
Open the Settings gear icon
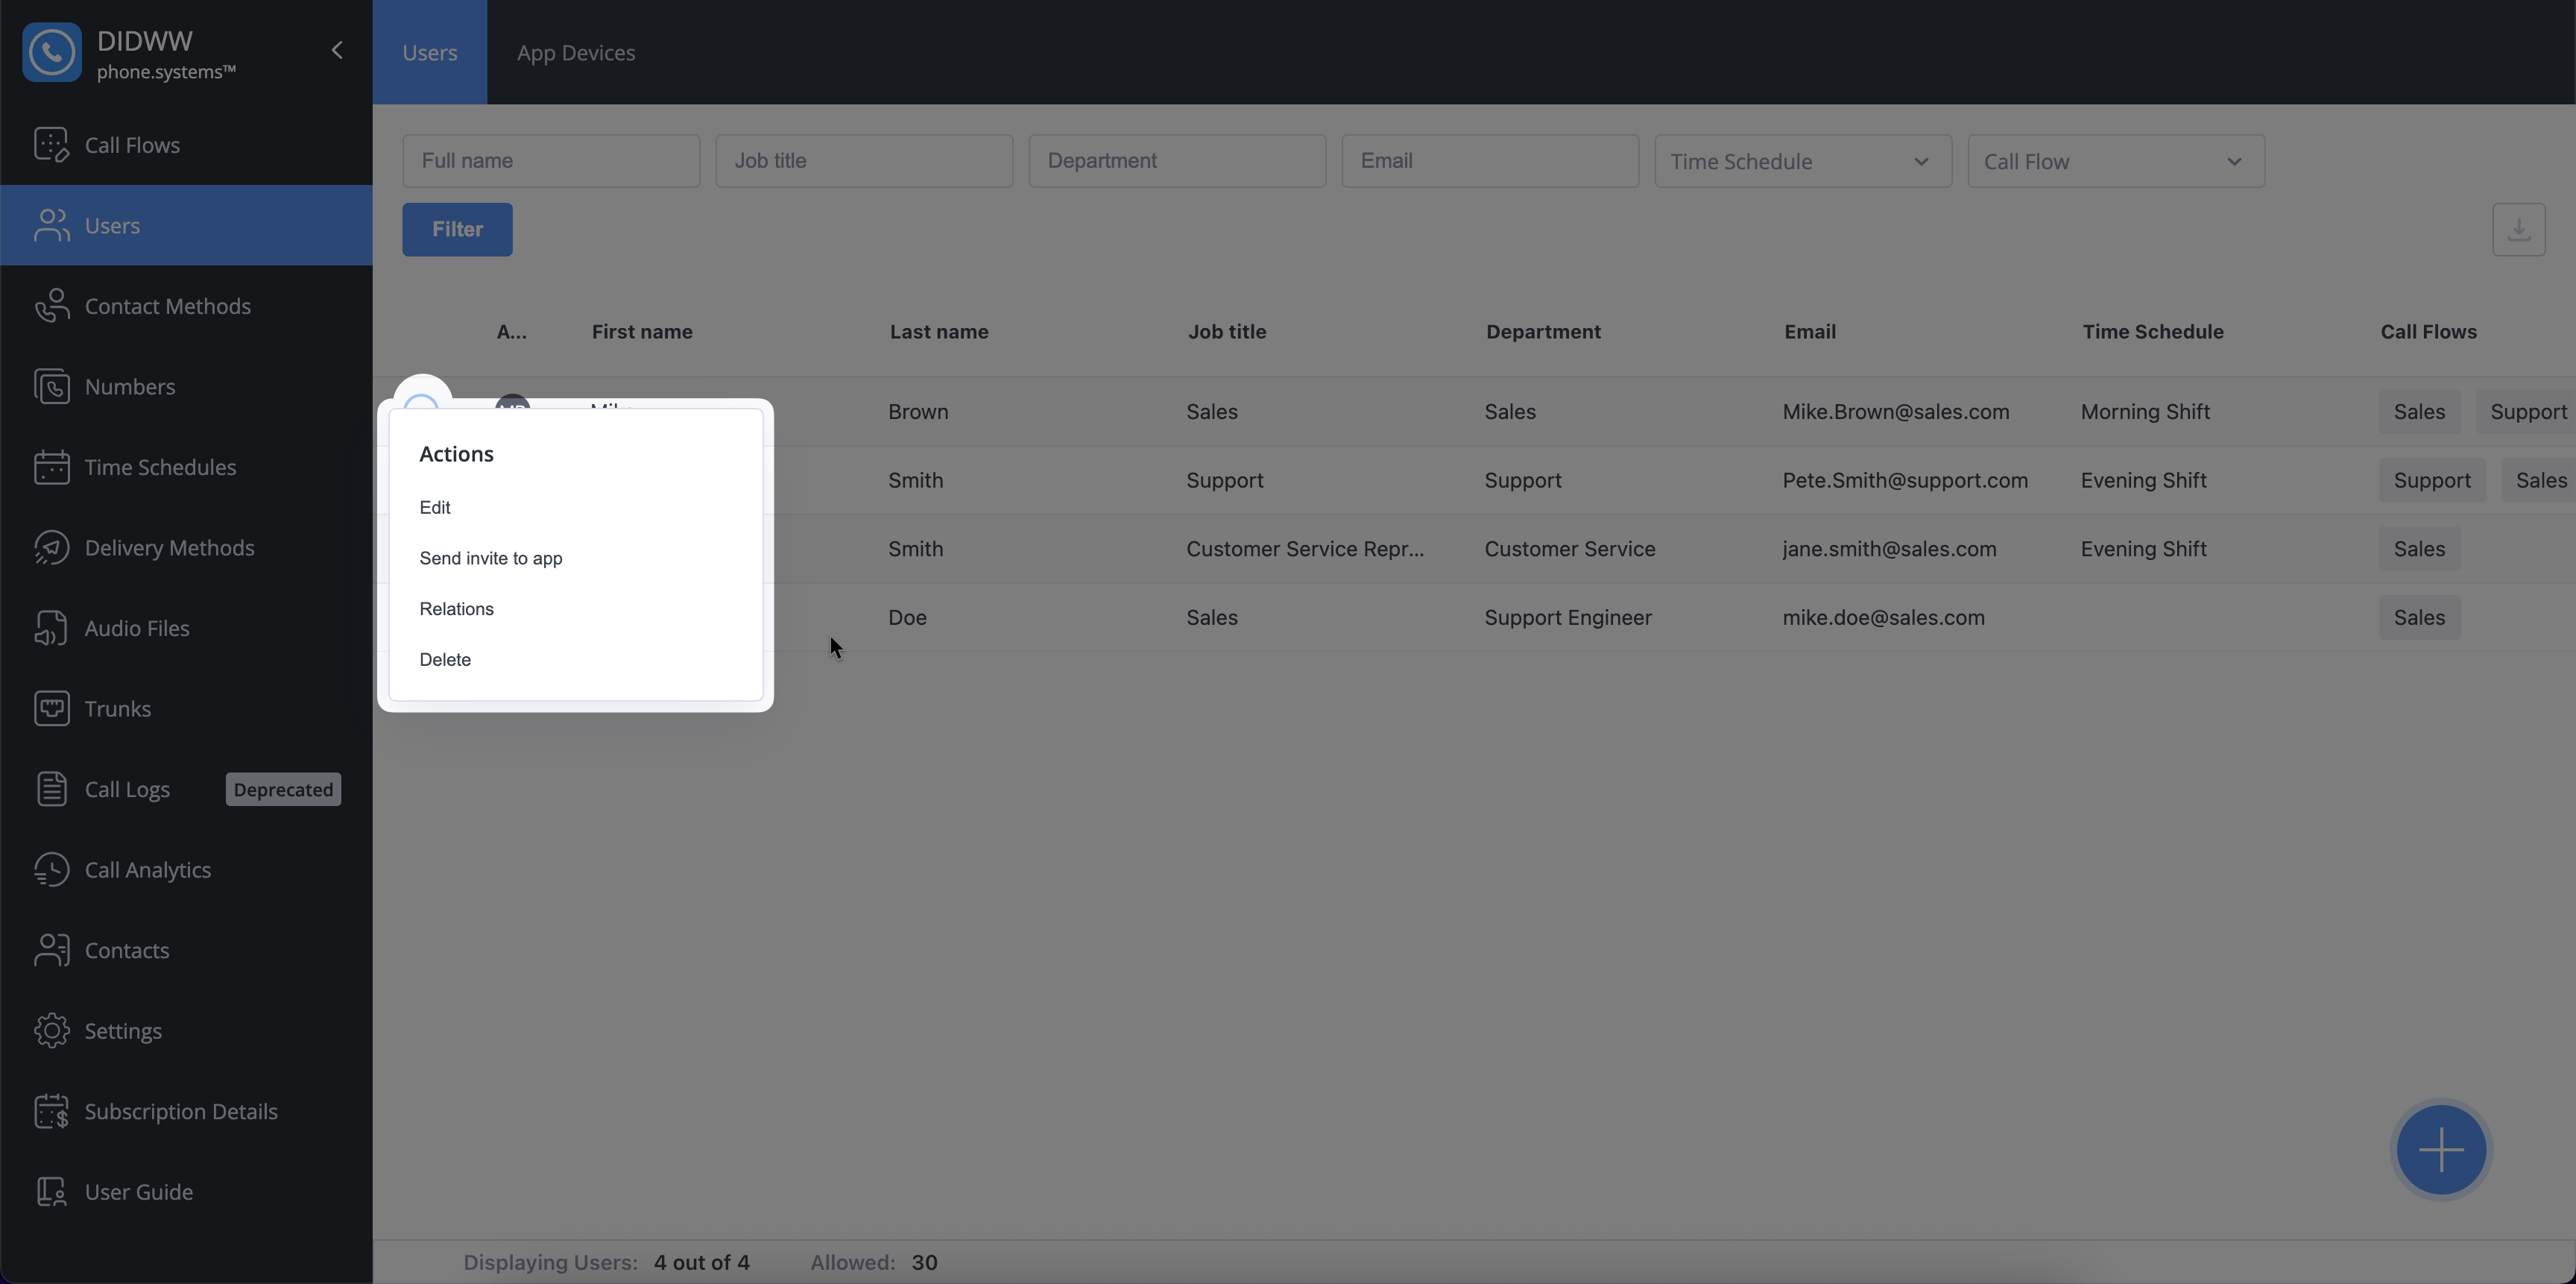51,1031
